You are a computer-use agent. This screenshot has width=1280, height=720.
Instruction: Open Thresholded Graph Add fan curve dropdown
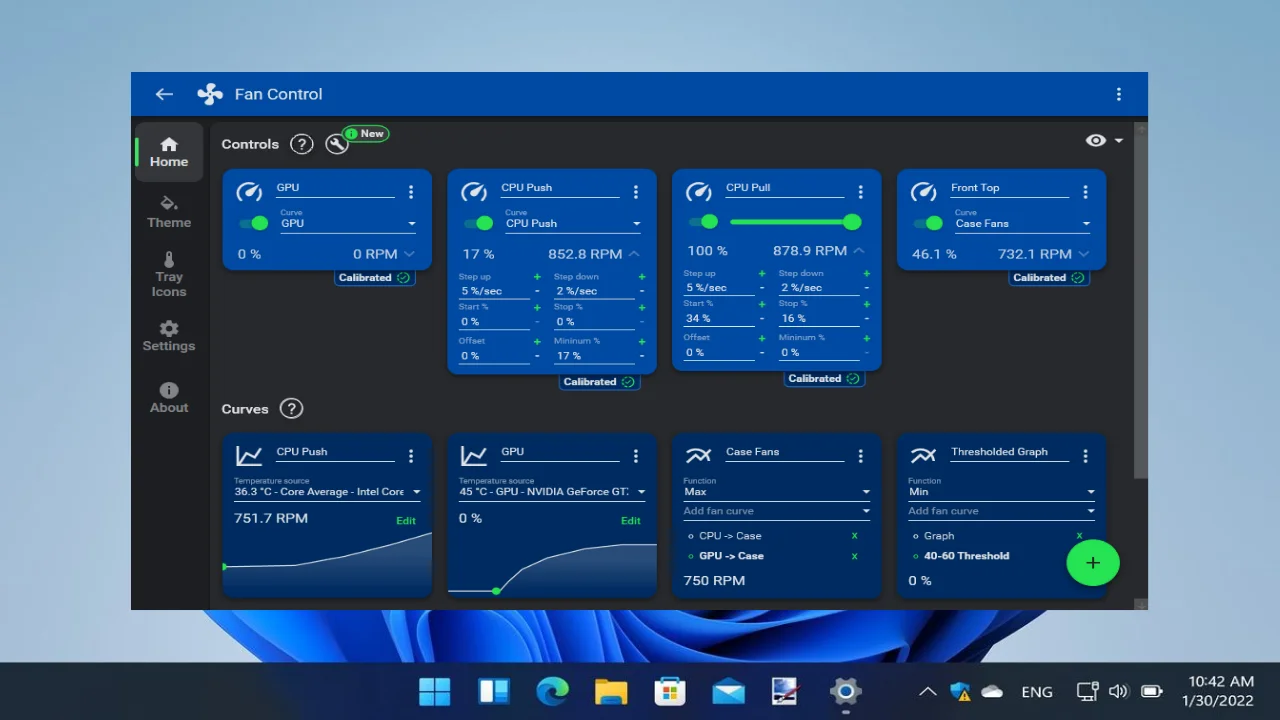(x=1002, y=511)
